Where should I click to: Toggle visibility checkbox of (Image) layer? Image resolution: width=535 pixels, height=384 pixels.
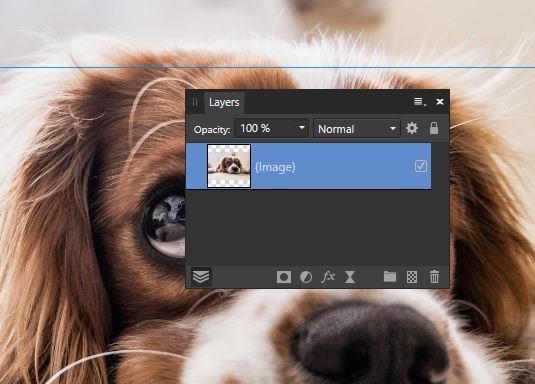(420, 166)
